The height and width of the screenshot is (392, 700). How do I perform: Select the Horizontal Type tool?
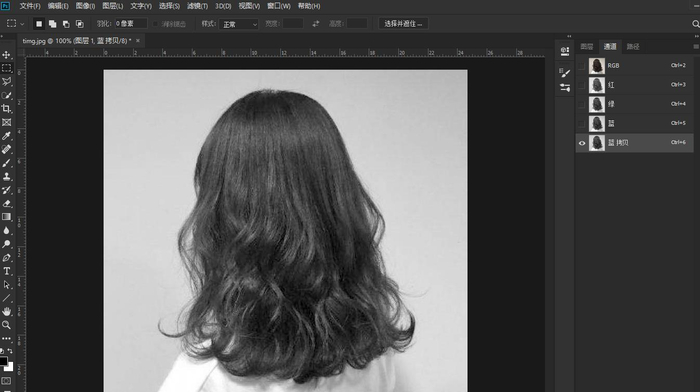[x=6, y=271]
